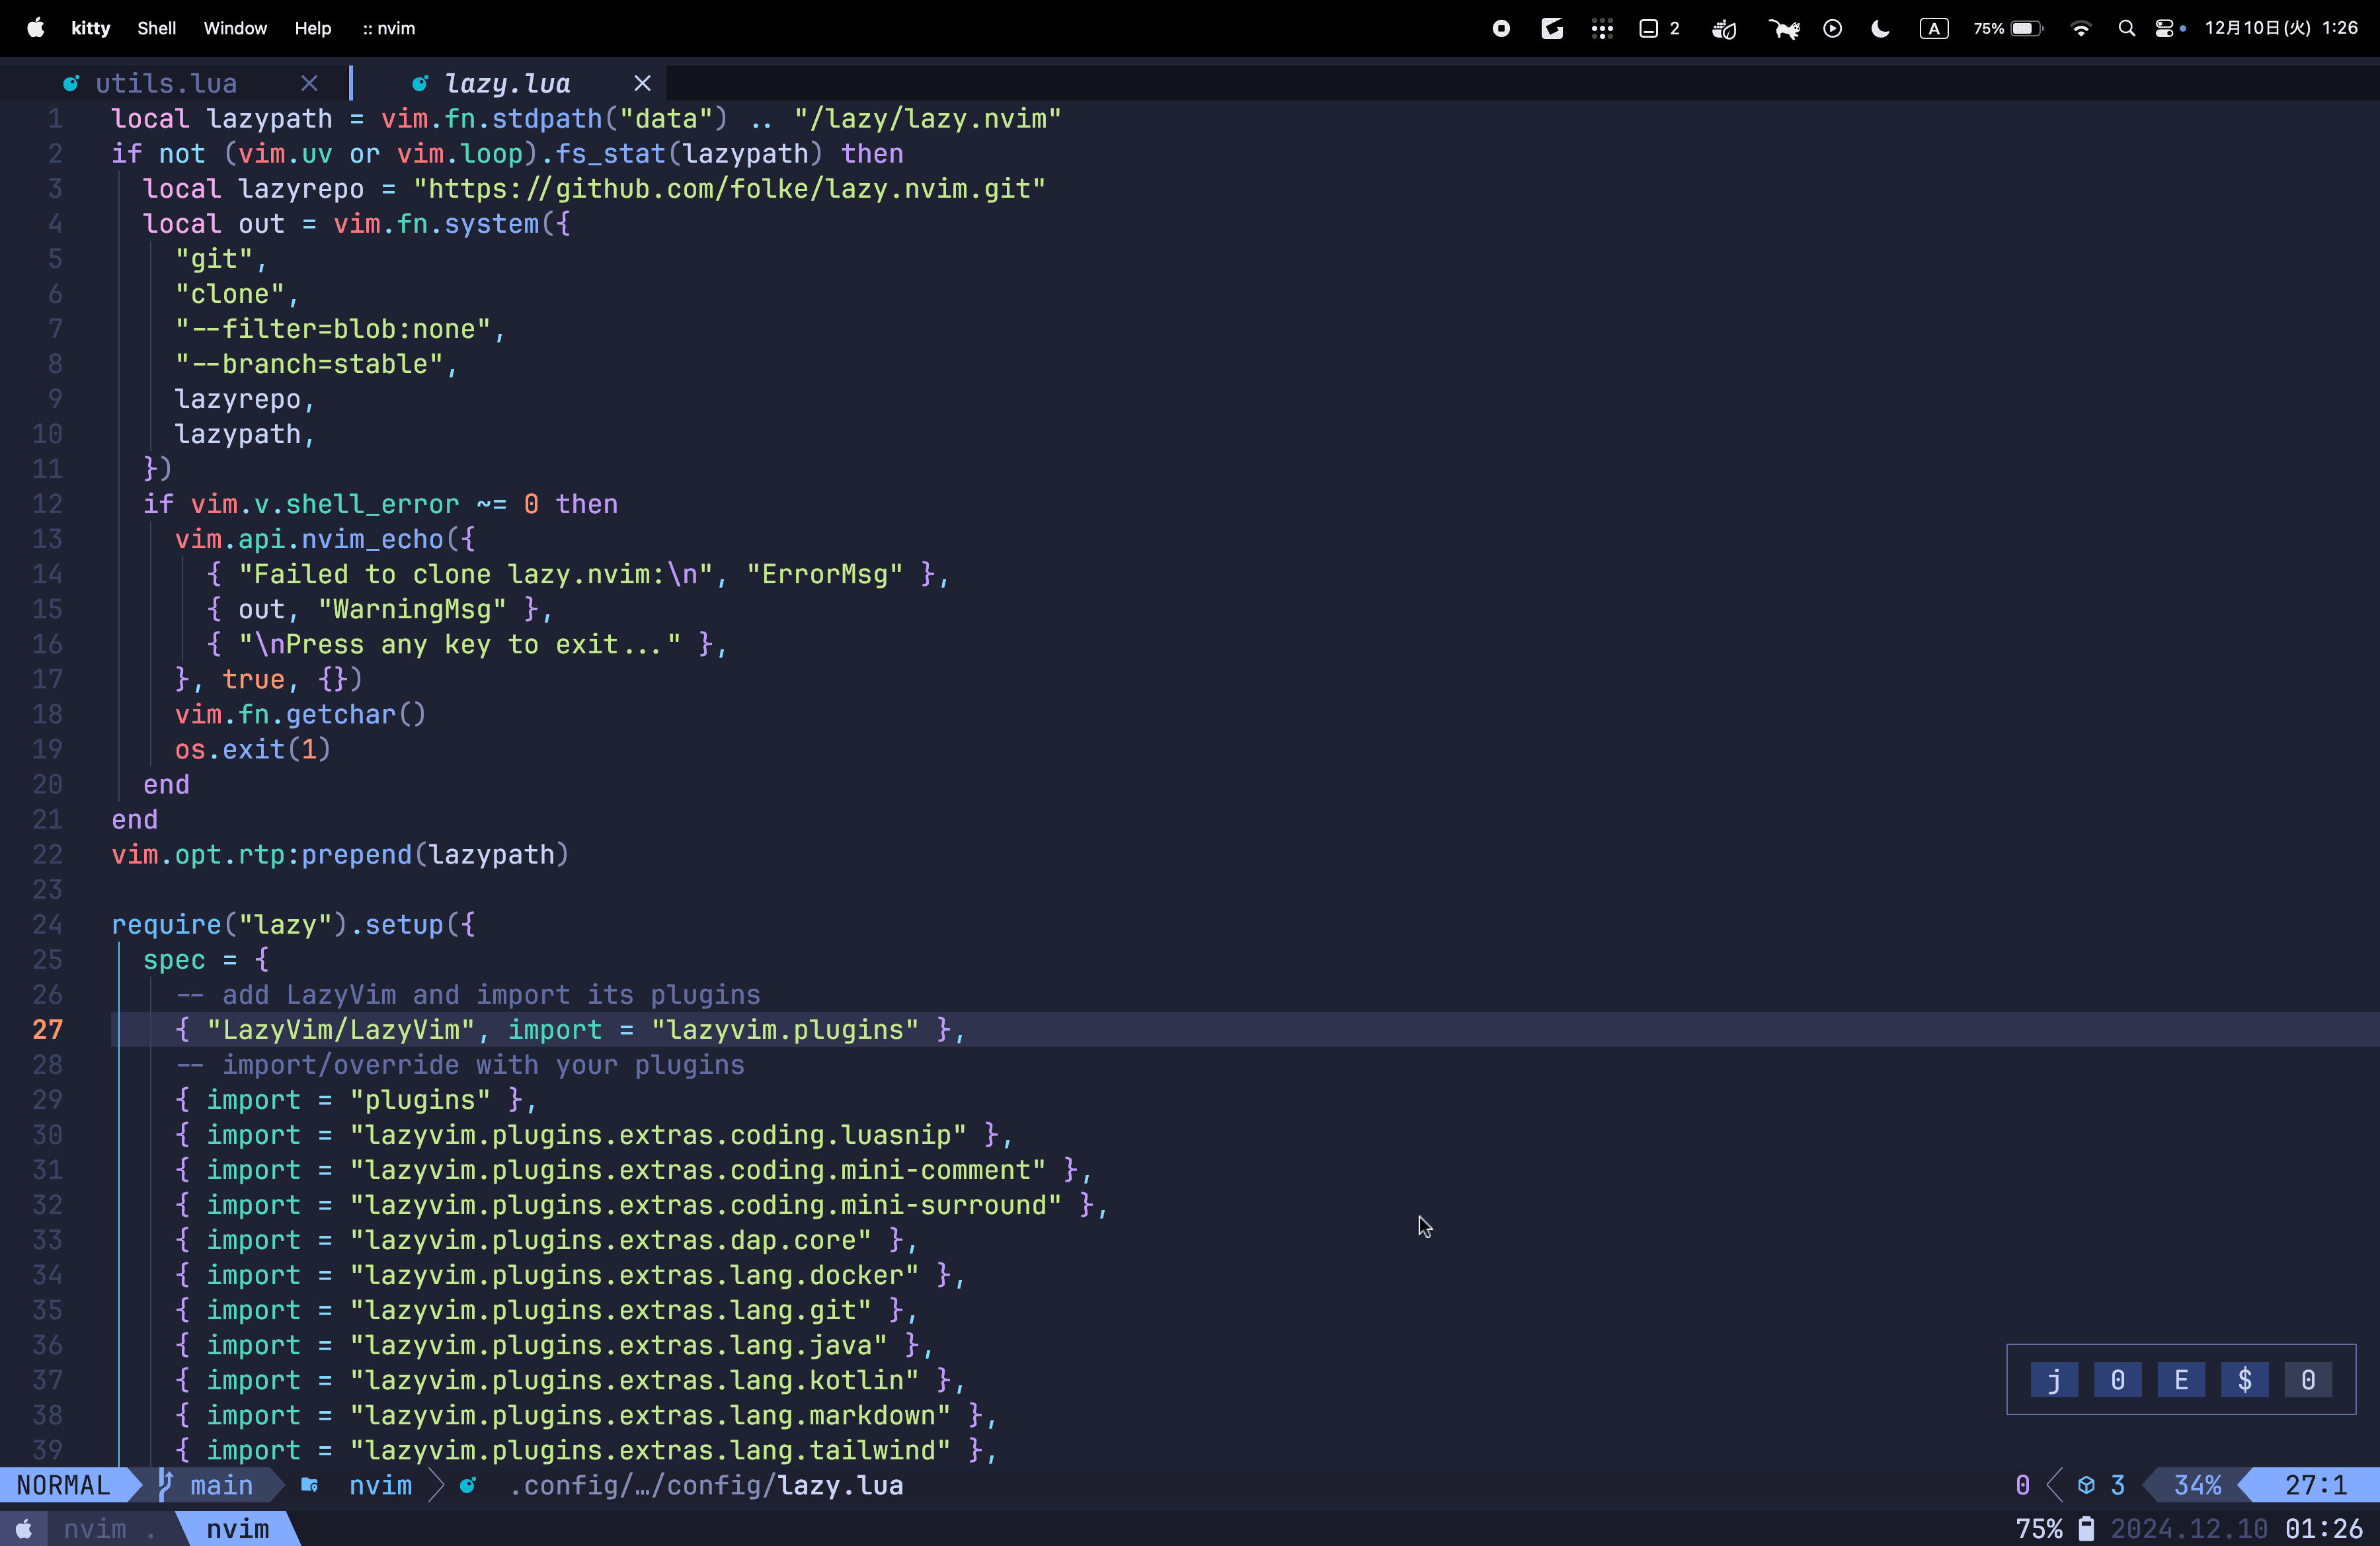The width and height of the screenshot is (2380, 1546).
Task: Click vim.fn.getchar() on line 18
Action: coord(301,714)
